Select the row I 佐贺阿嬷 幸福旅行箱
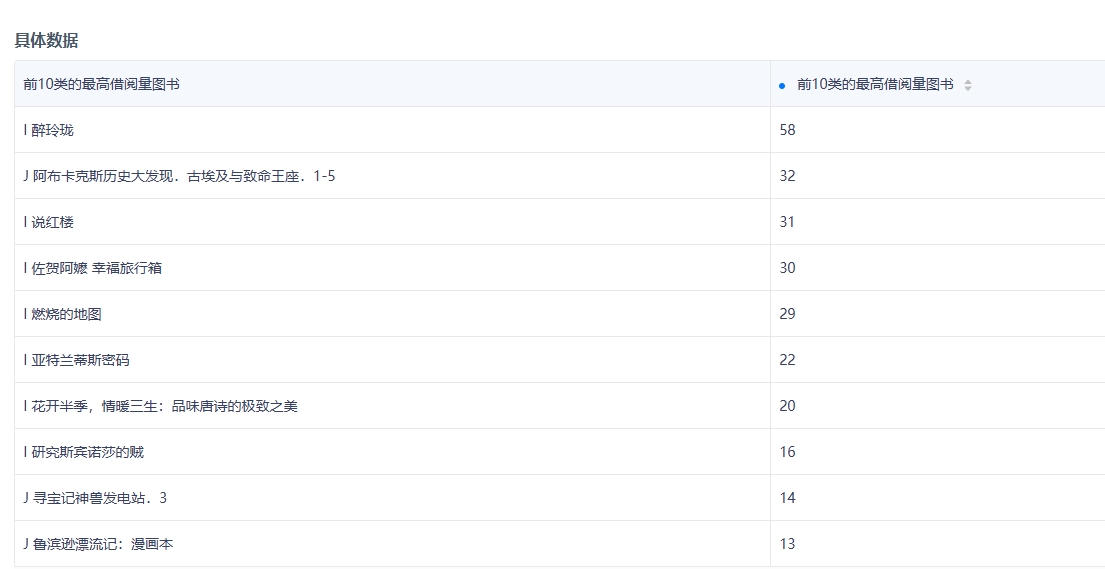This screenshot has height=569, width=1105. click(x=560, y=268)
